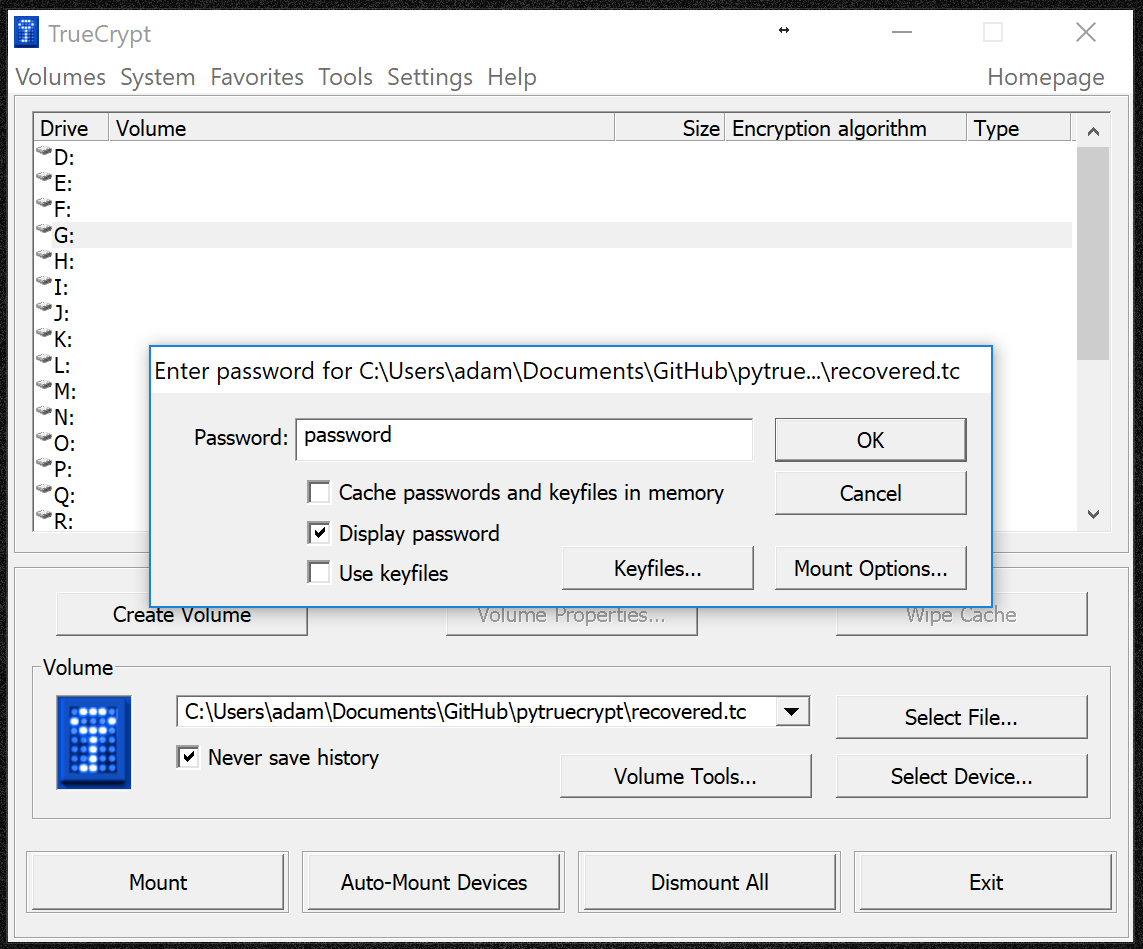Open the System menu
1143x949 pixels.
tap(157, 77)
